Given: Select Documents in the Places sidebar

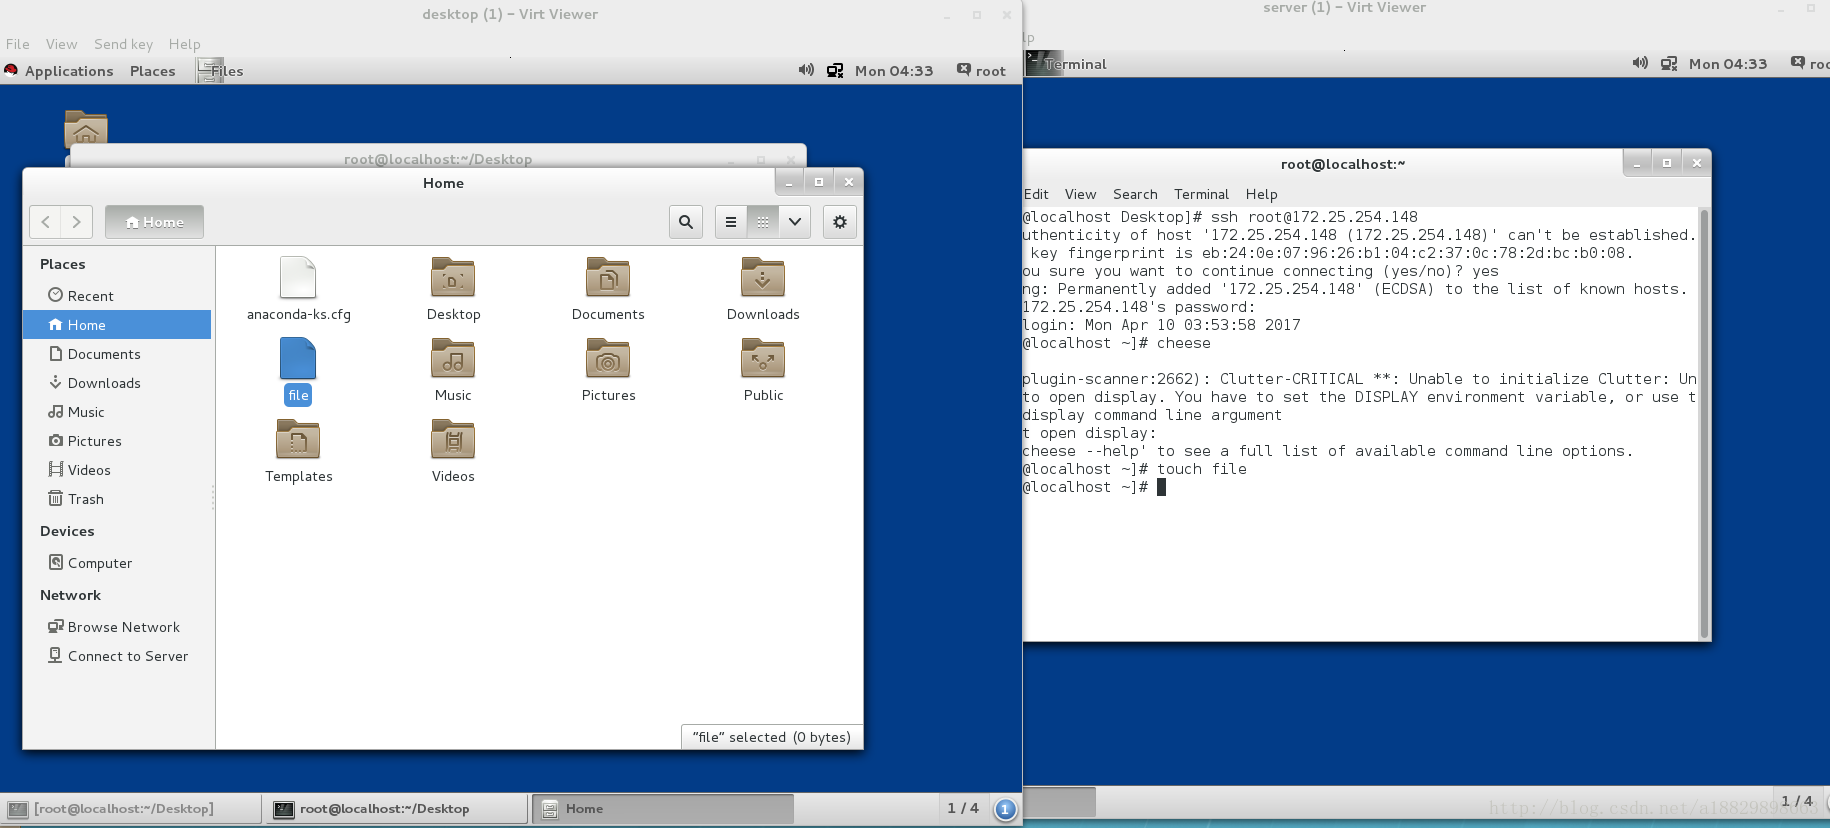Looking at the screenshot, I should (x=117, y=354).
